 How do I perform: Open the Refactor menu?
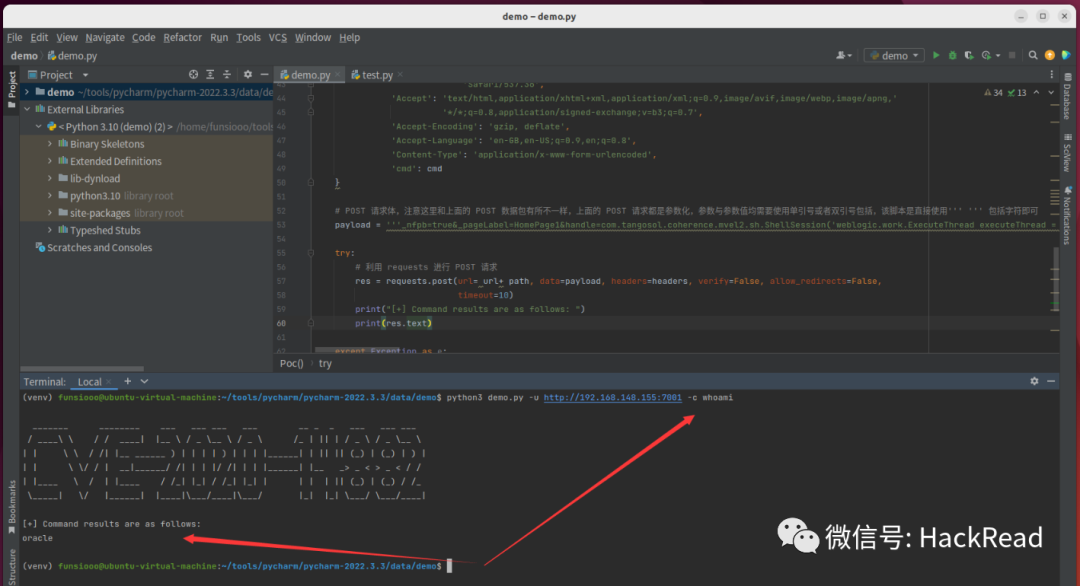coord(183,37)
